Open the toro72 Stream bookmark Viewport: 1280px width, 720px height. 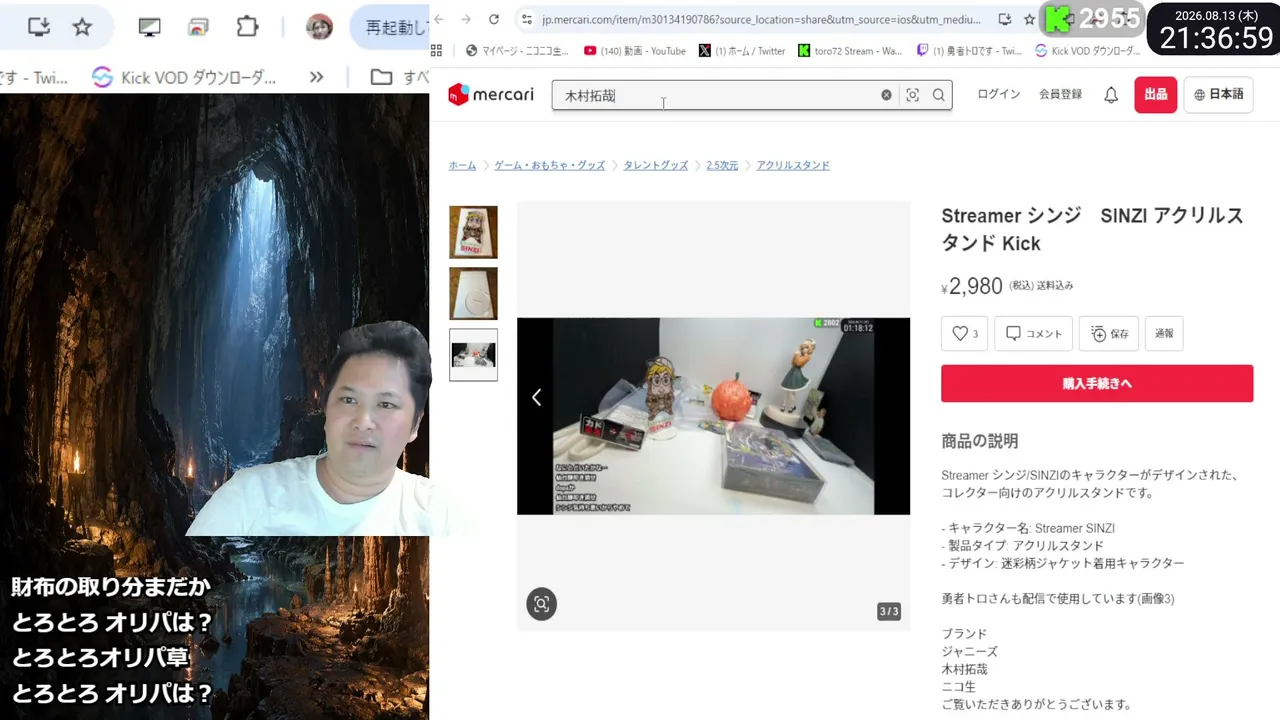tap(850, 51)
